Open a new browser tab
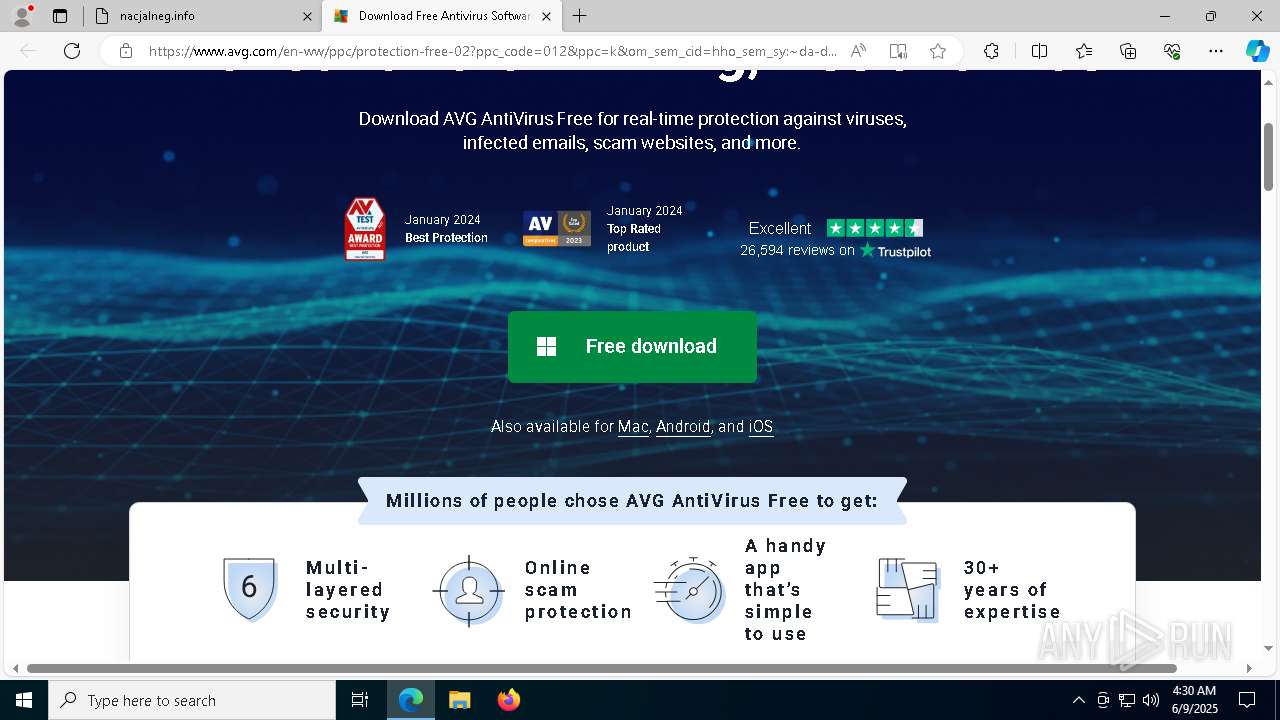Viewport: 1280px width, 720px height. pyautogui.click(x=580, y=16)
